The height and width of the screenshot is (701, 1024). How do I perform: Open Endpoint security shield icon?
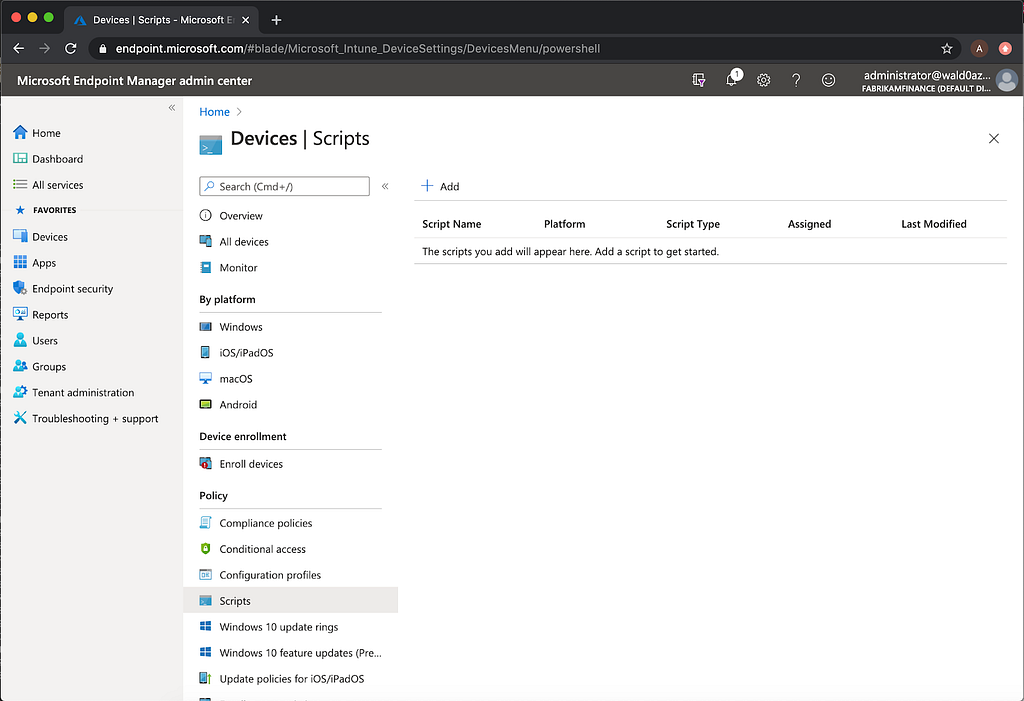click(x=20, y=288)
